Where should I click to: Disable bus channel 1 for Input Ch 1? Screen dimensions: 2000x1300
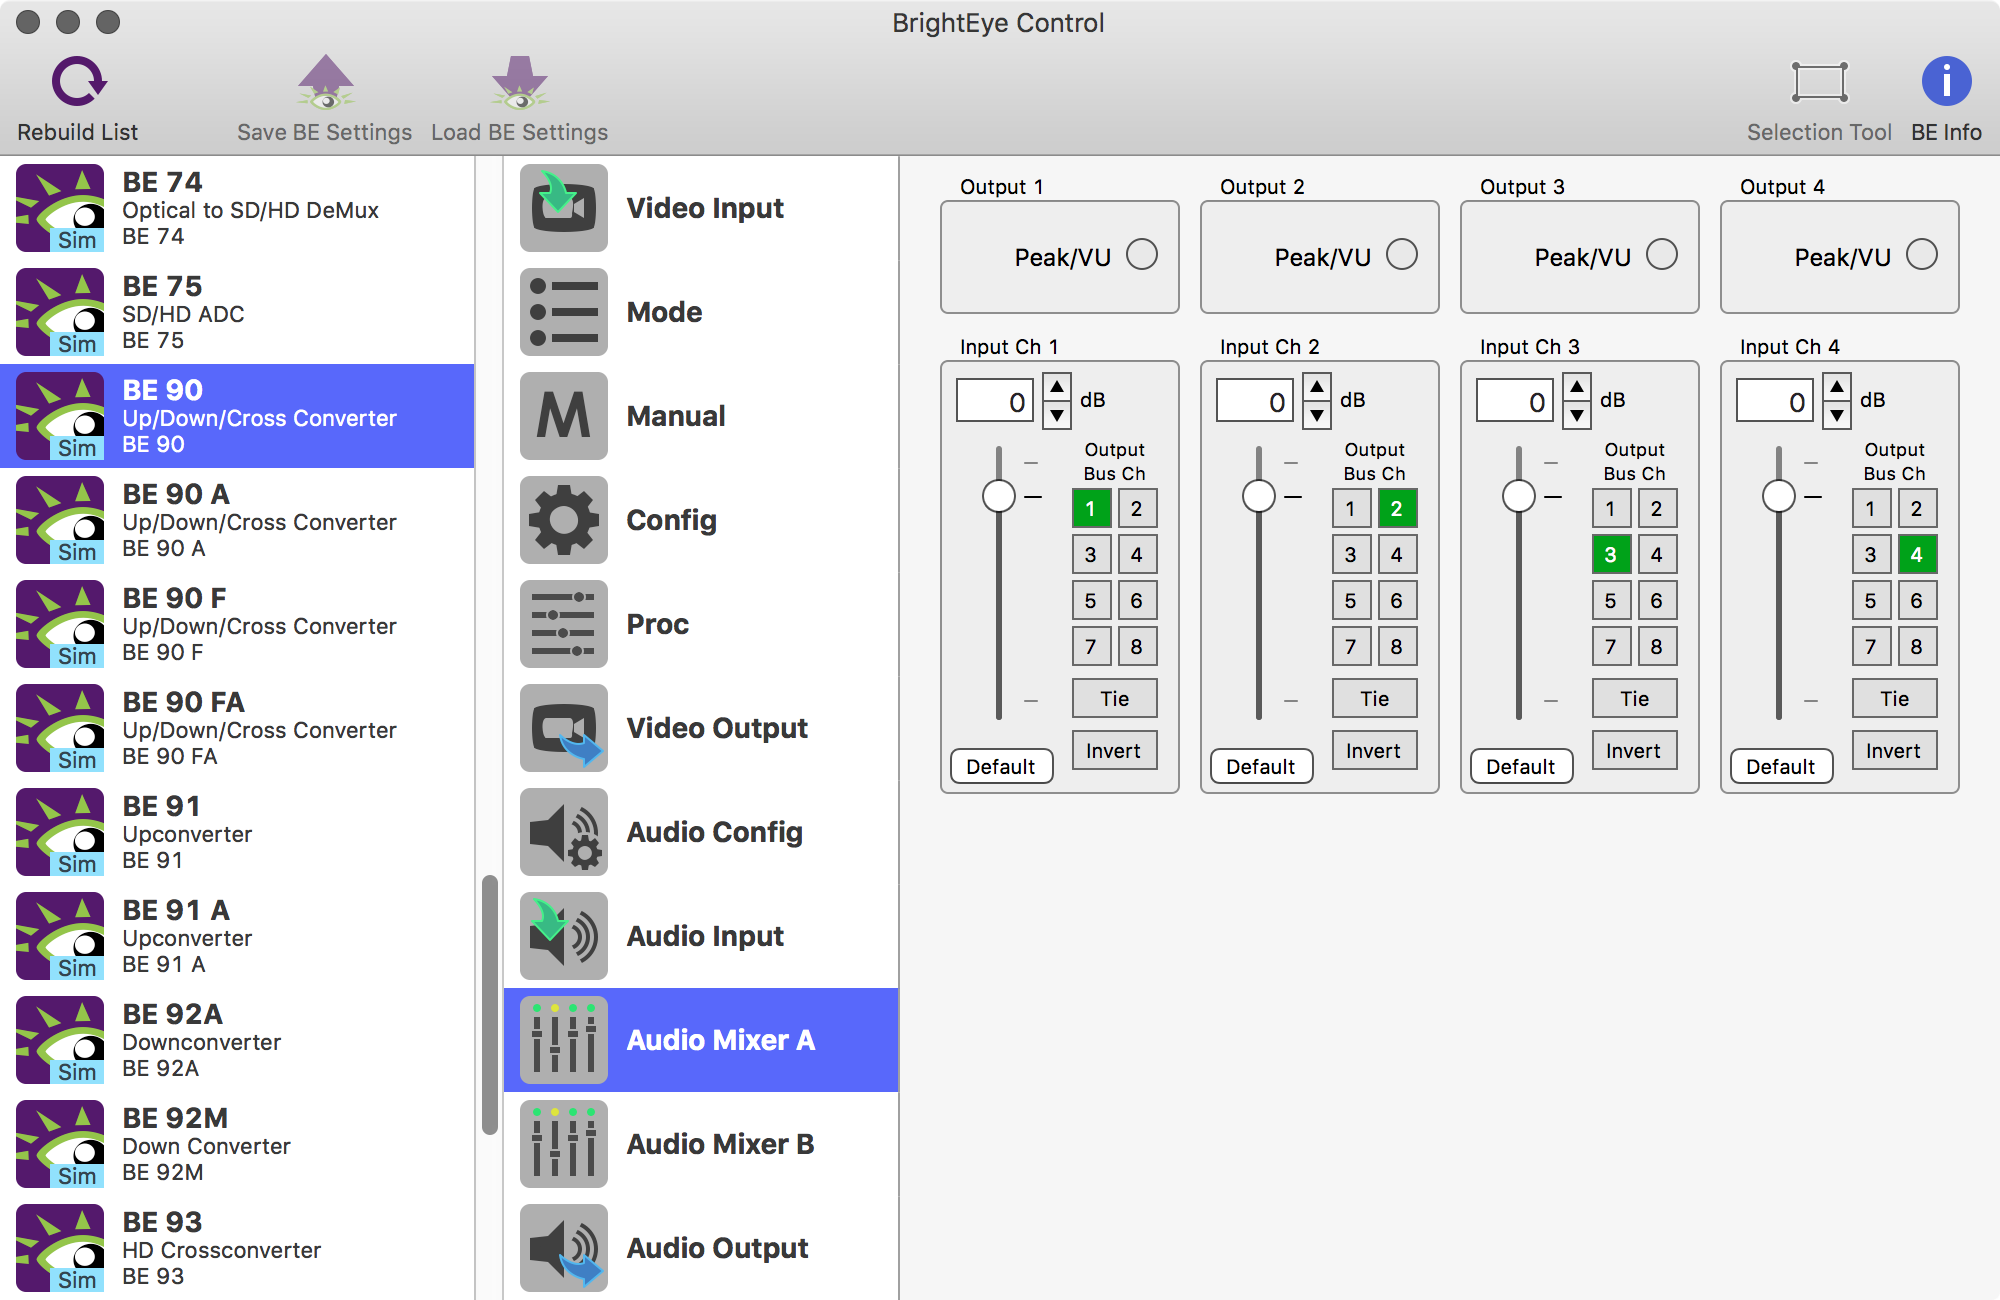[x=1091, y=508]
